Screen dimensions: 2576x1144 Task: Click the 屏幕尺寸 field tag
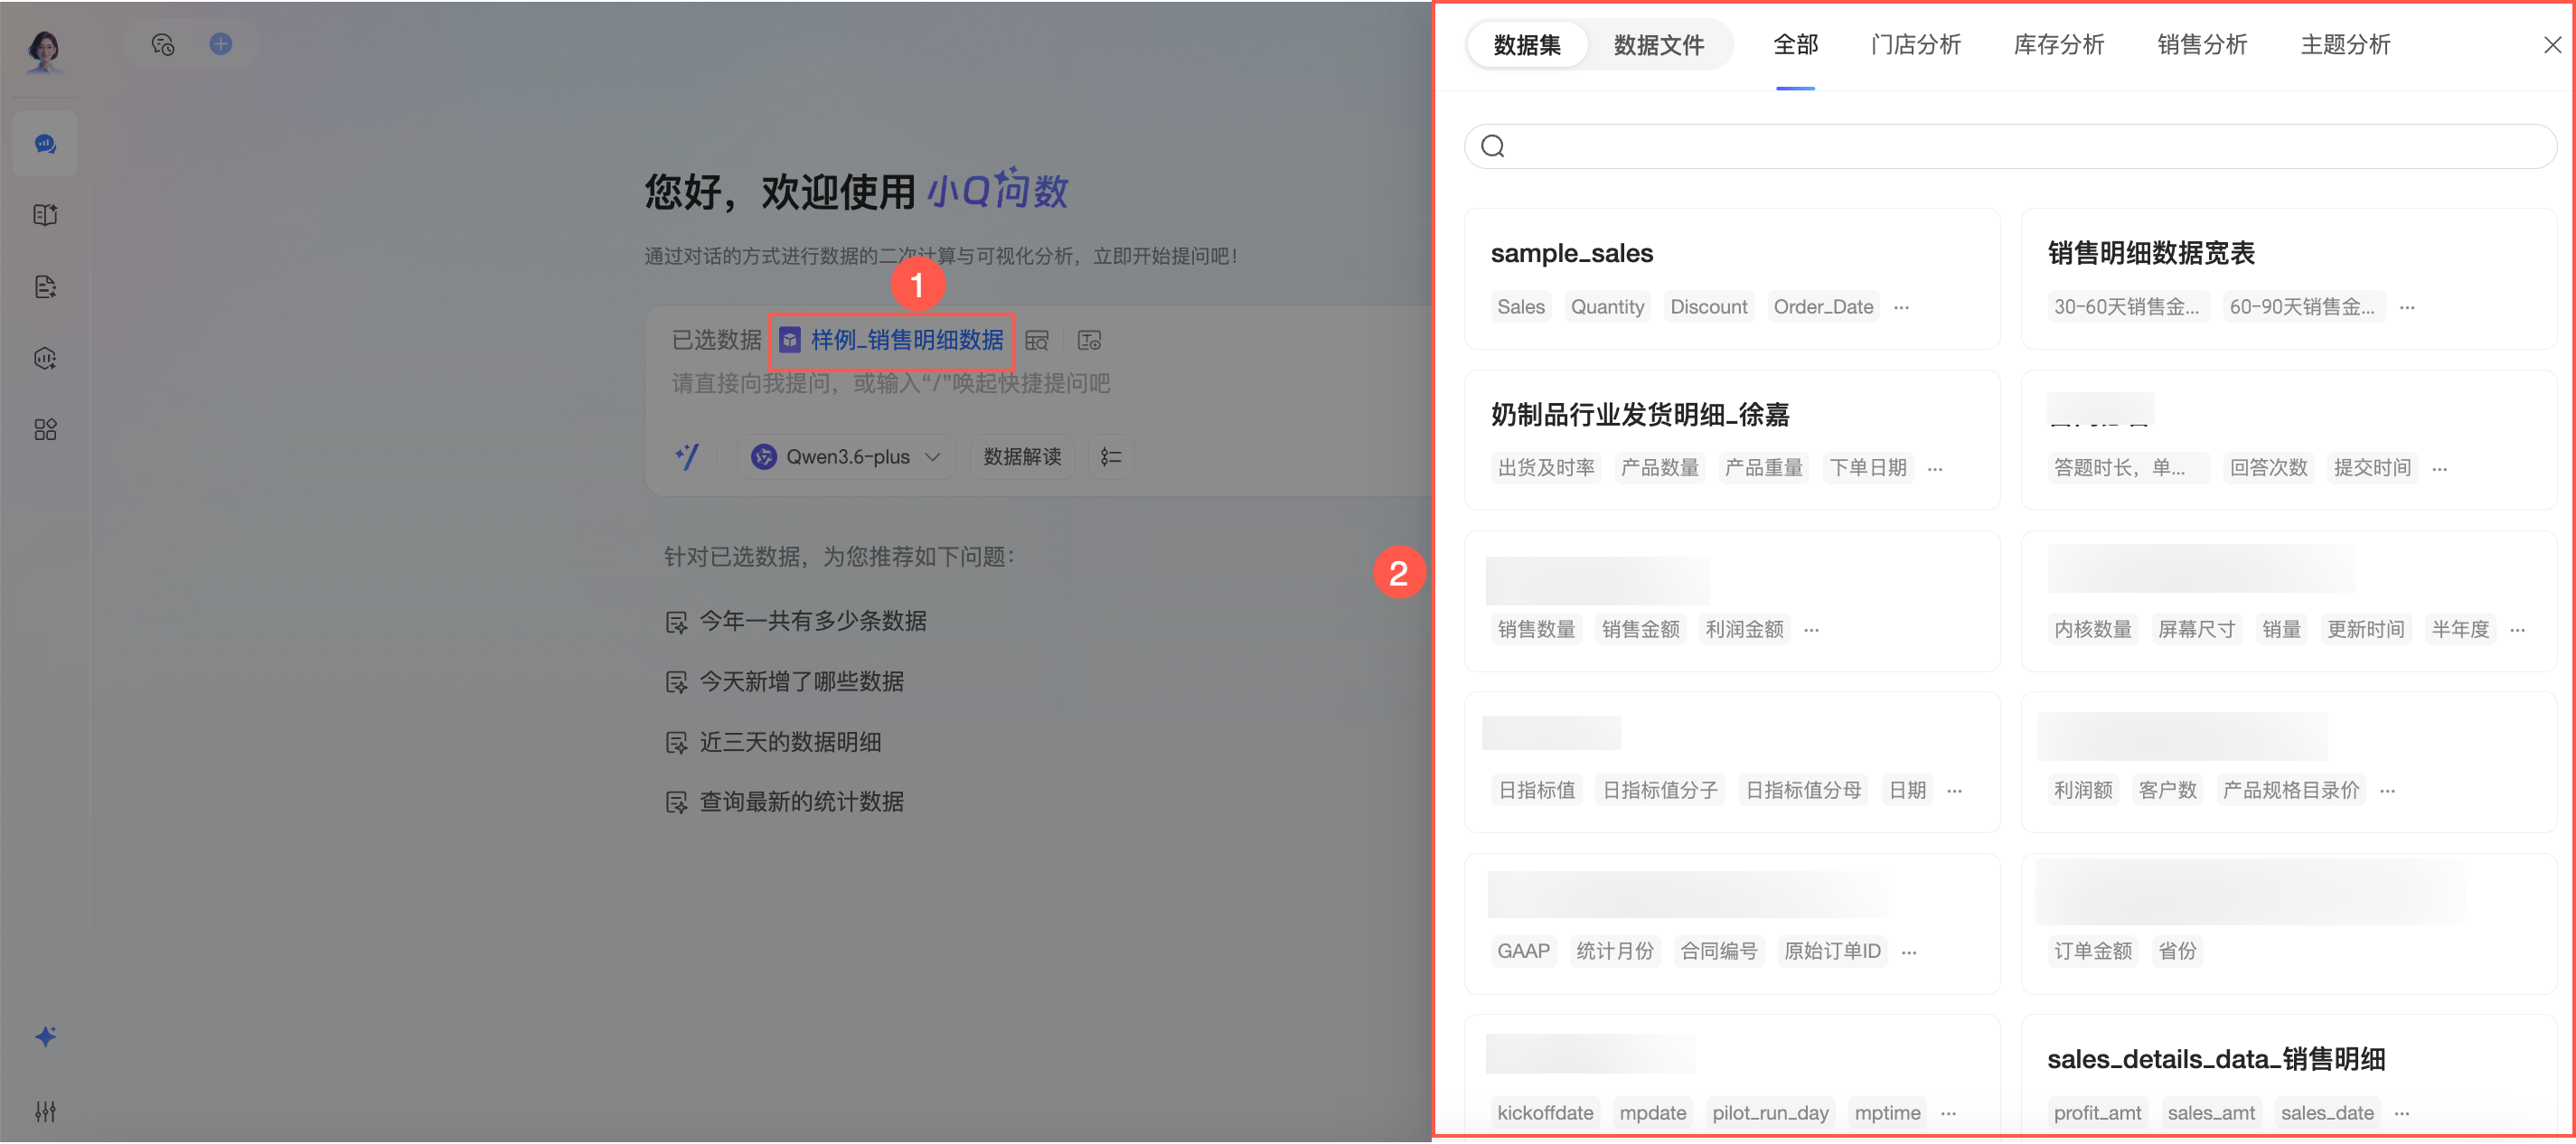coord(2196,630)
